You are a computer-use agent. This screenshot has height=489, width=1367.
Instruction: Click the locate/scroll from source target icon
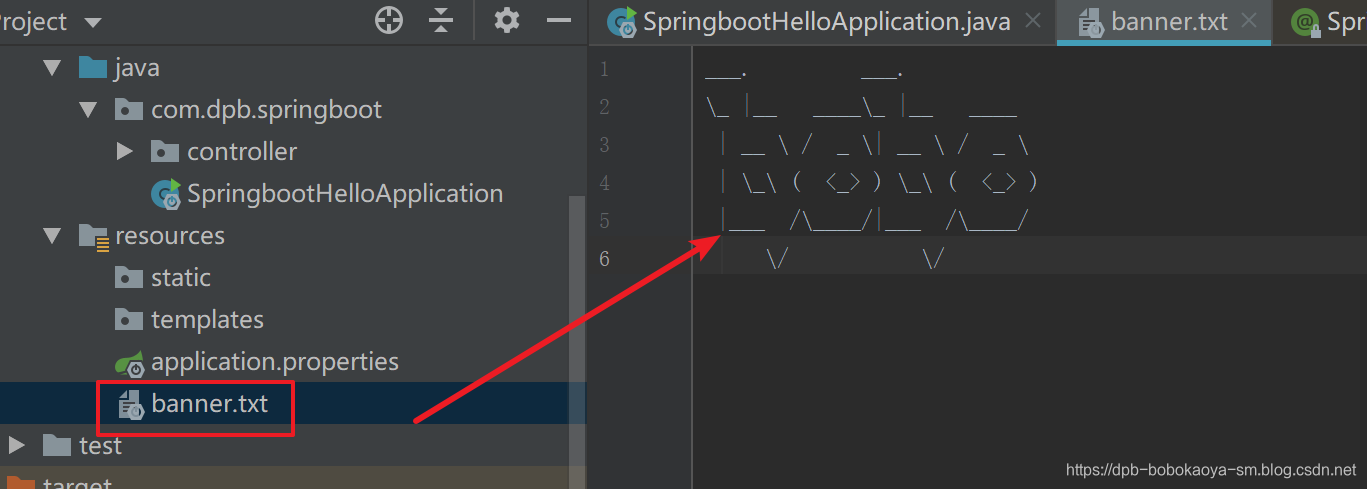[x=389, y=20]
